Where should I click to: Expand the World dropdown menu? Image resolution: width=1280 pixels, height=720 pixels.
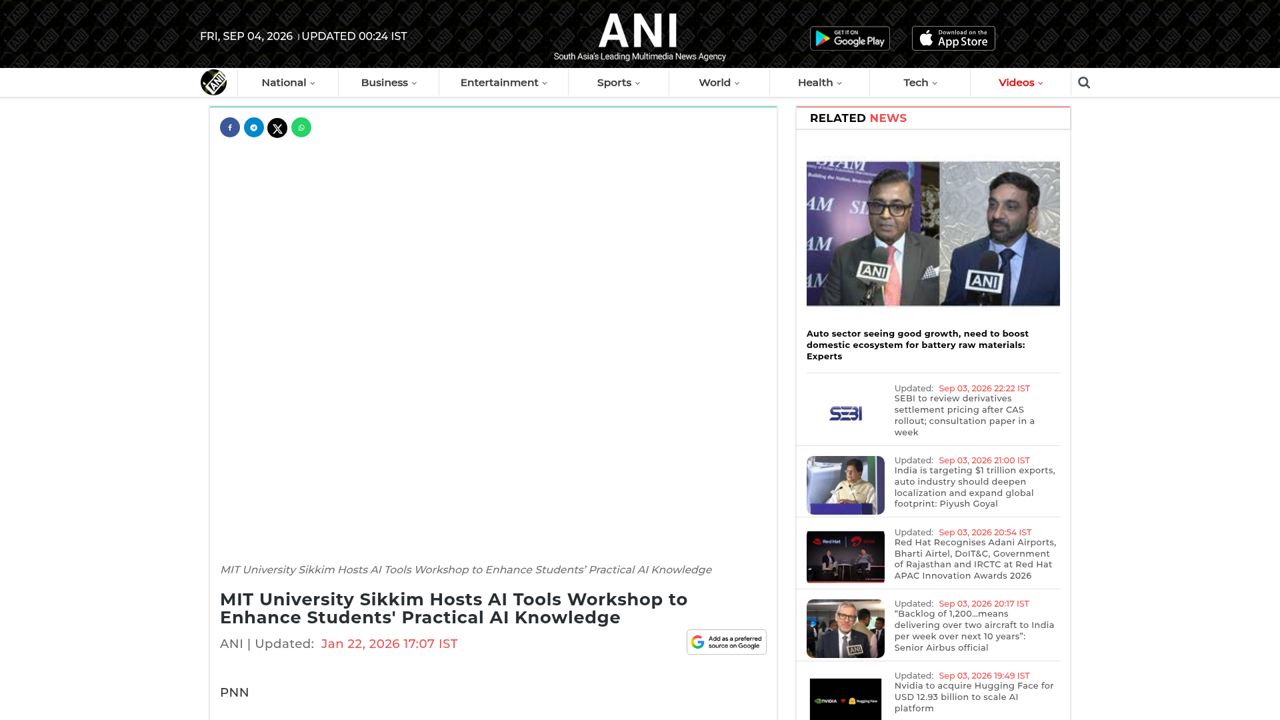719,83
